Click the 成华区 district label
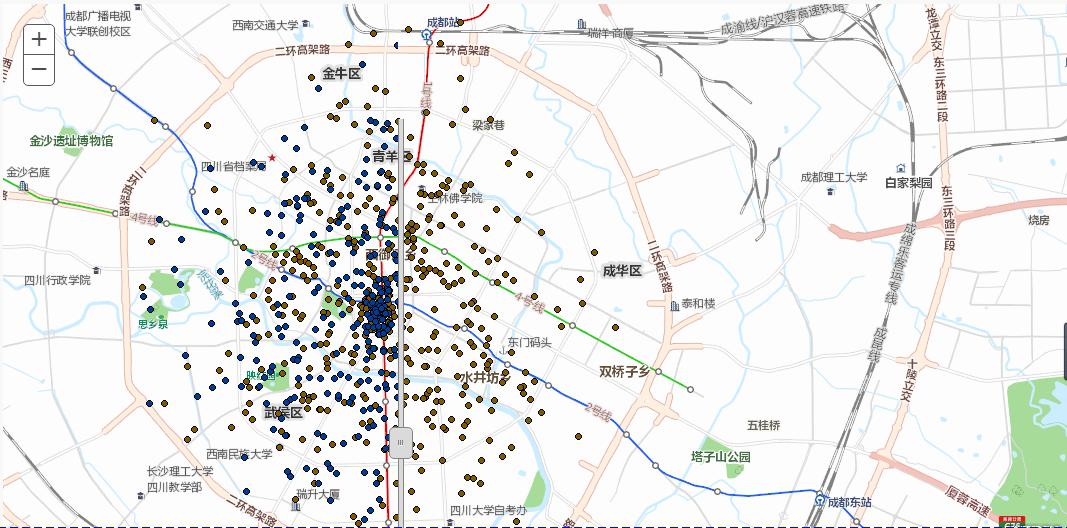The height and width of the screenshot is (528, 1067). pos(622,271)
